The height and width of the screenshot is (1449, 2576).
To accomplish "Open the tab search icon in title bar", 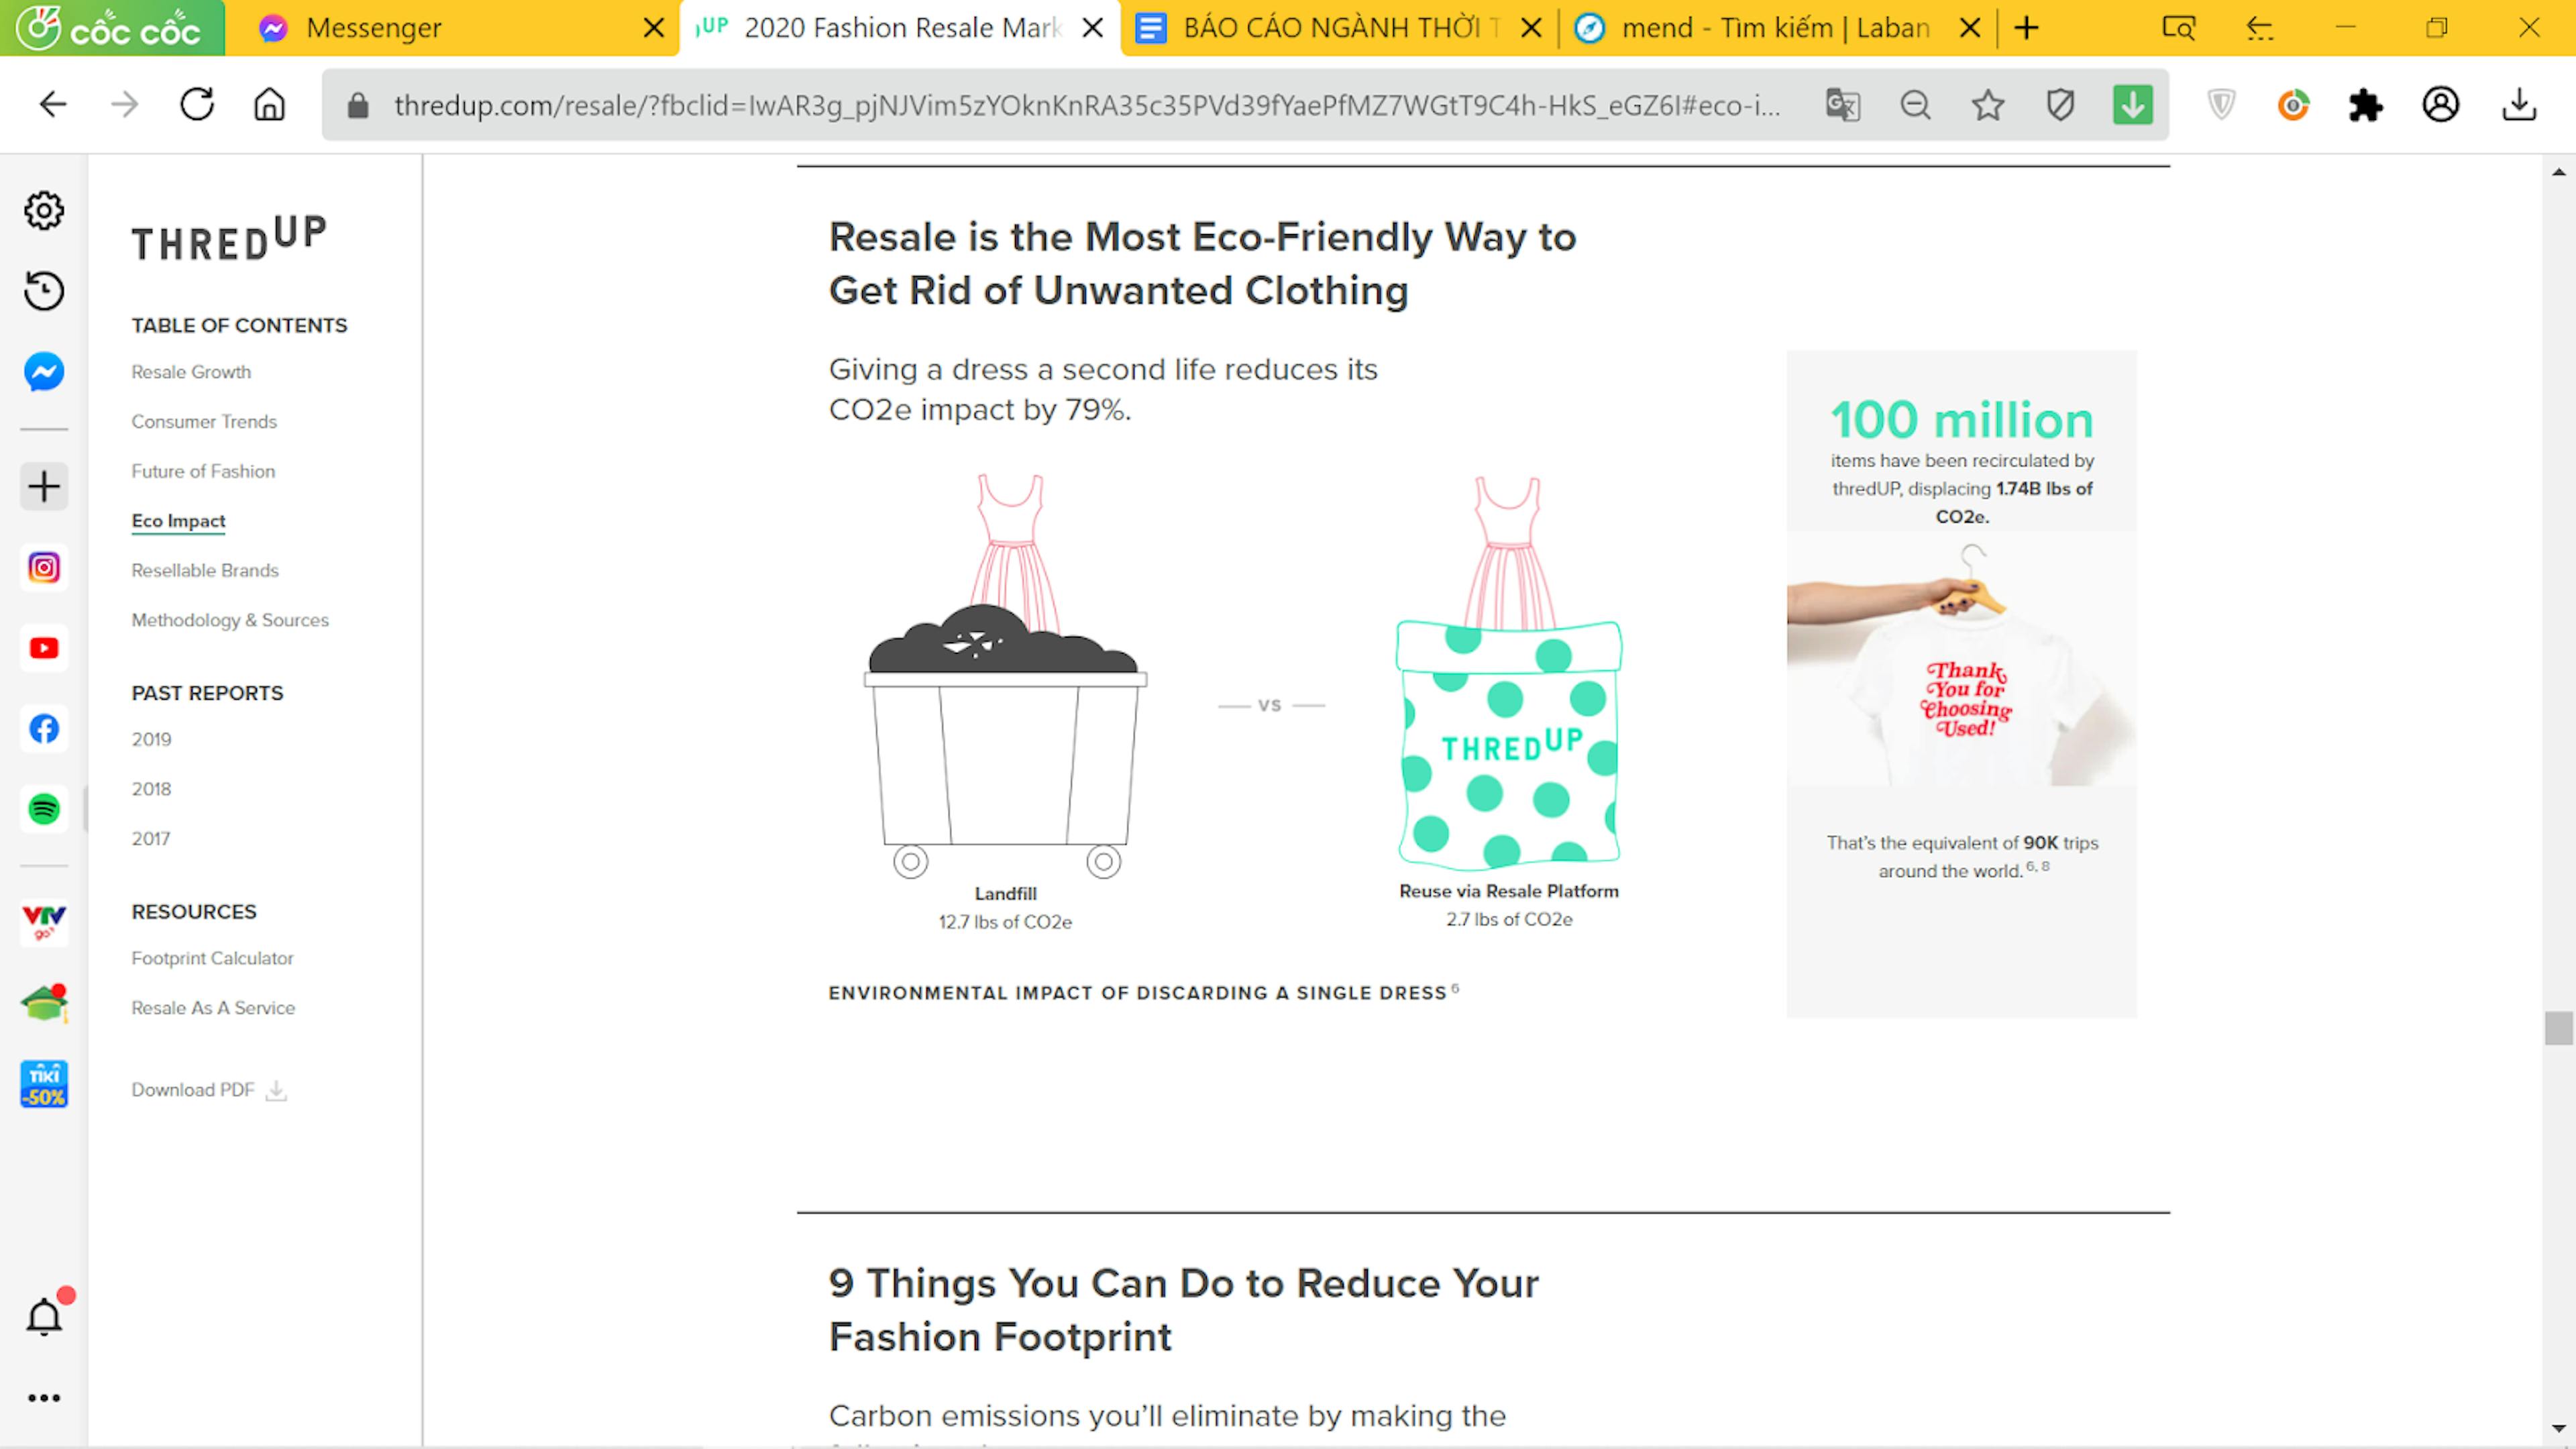I will 2178,28.
